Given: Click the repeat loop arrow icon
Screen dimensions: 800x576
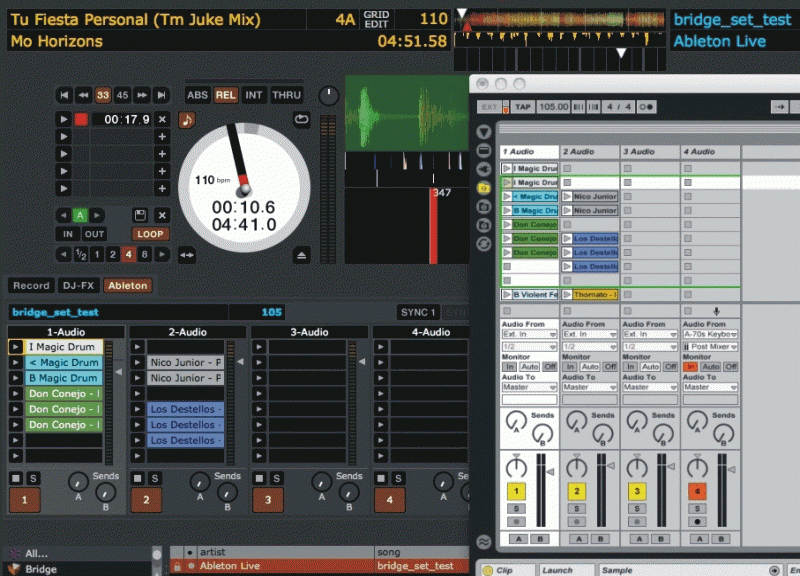Looking at the screenshot, I should 302,119.
